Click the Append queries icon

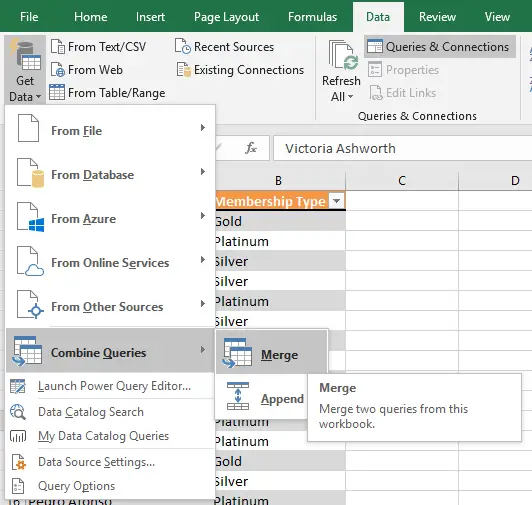tap(238, 396)
